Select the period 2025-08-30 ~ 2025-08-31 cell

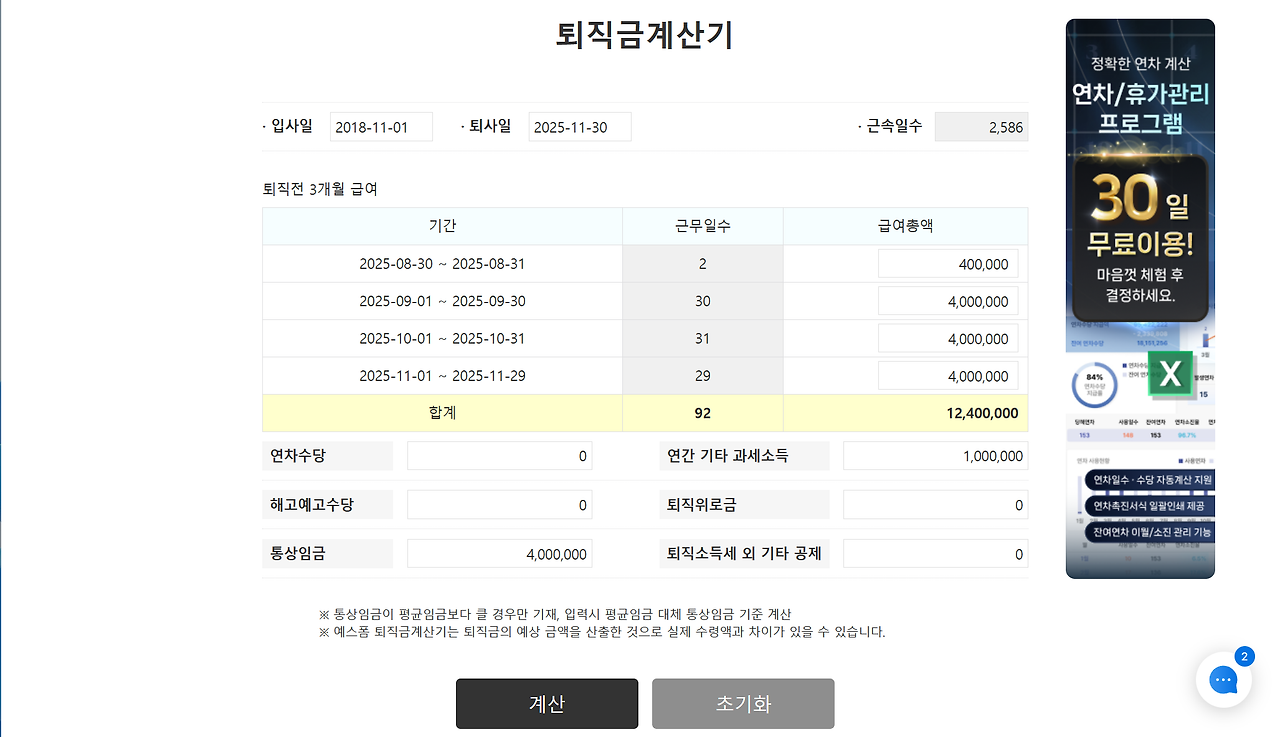tap(442, 264)
